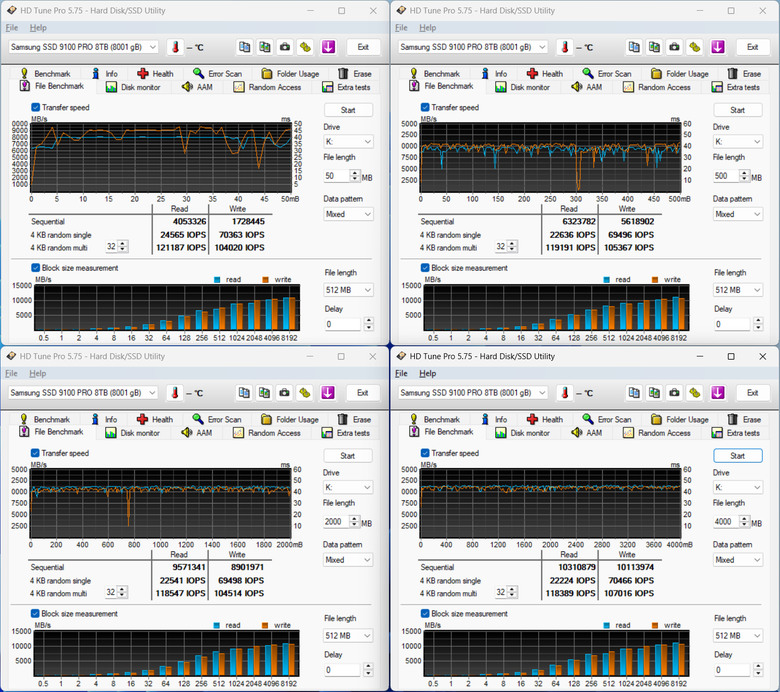Click copy-text icon in bottom-right window toolbar
The width and height of the screenshot is (780, 692).
pos(634,393)
